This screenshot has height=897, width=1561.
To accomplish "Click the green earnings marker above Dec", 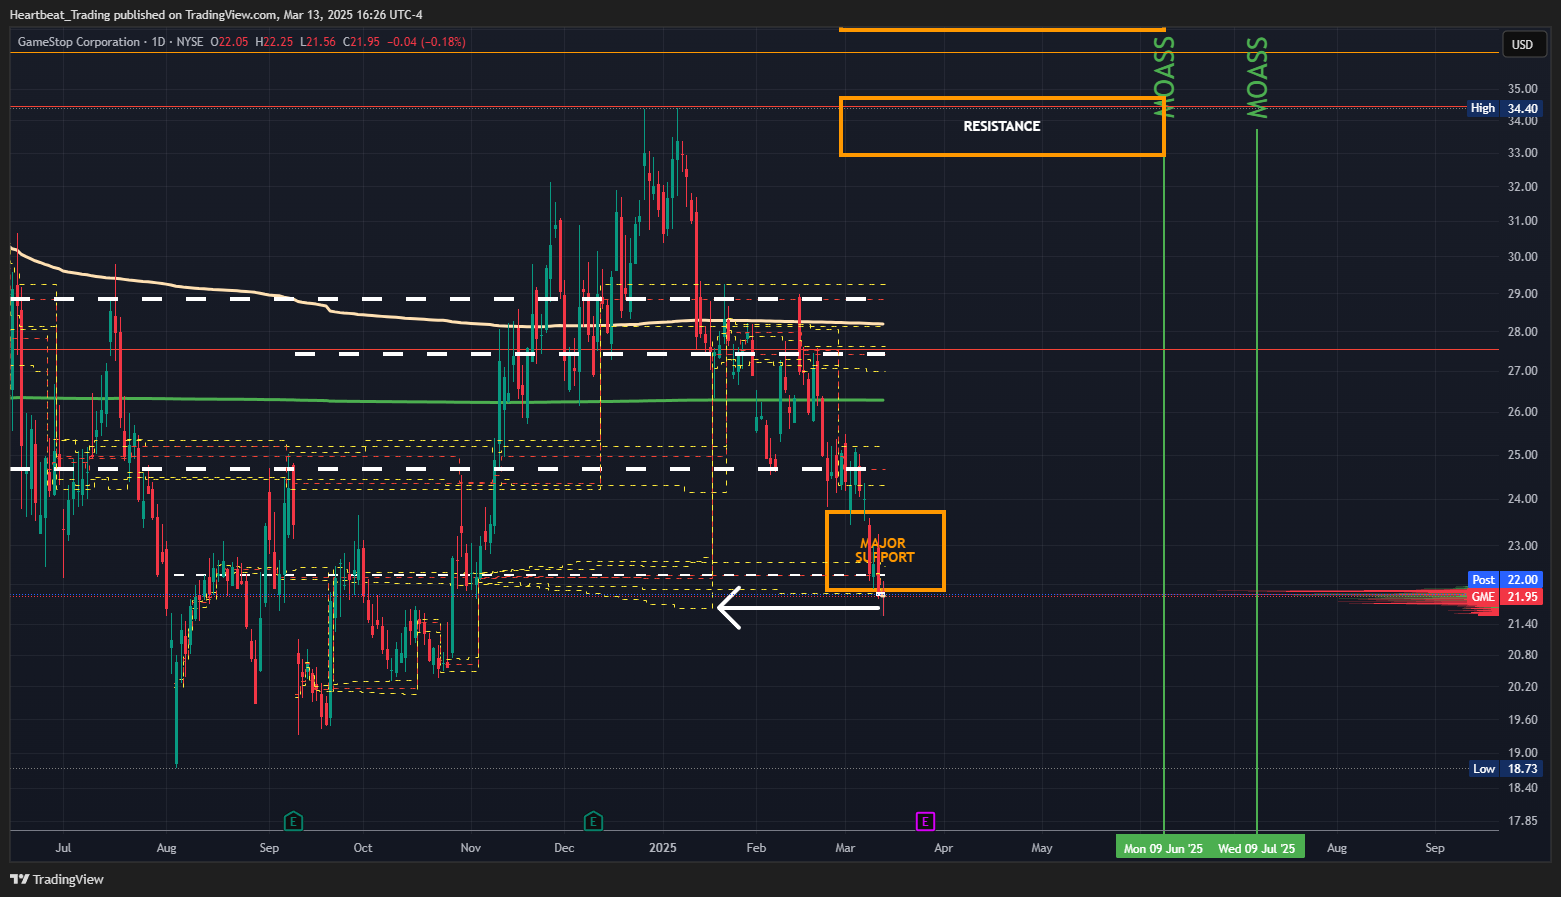I will point(593,821).
